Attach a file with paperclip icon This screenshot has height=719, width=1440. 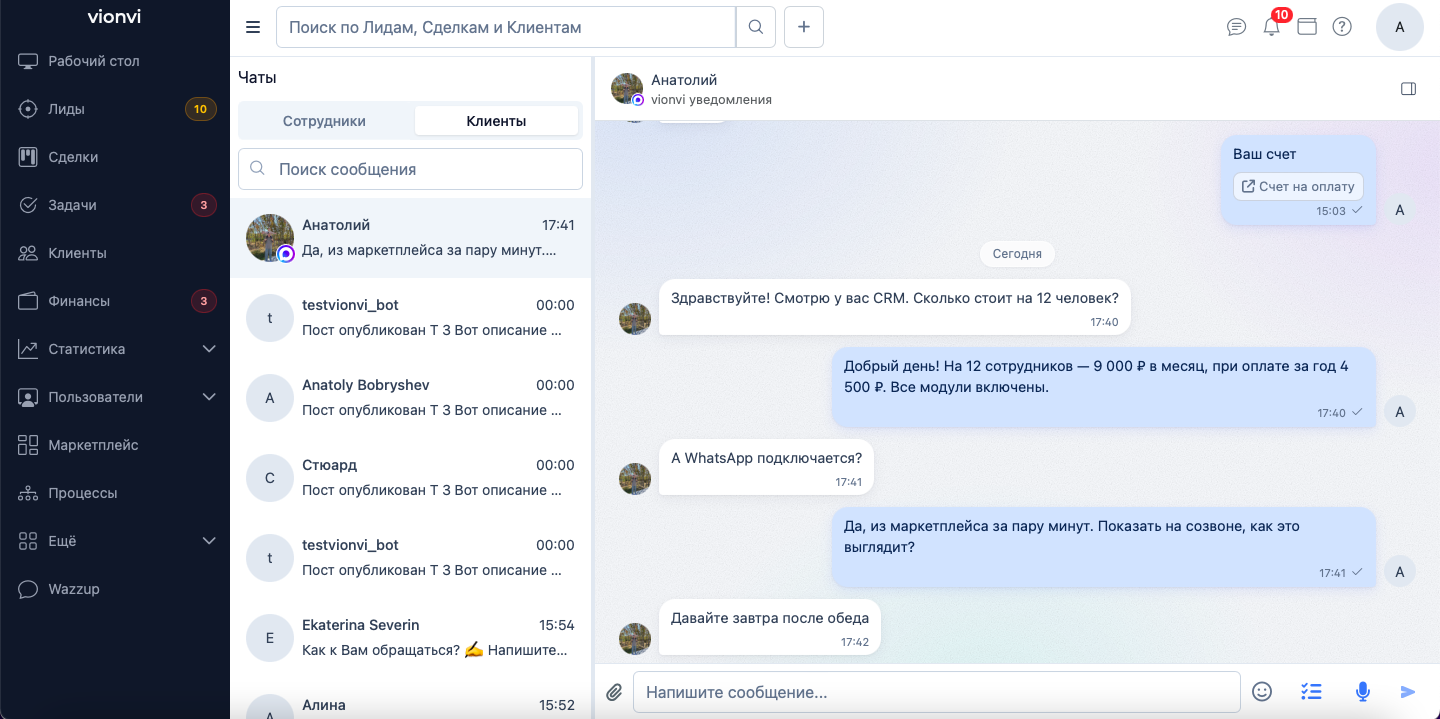coord(614,692)
